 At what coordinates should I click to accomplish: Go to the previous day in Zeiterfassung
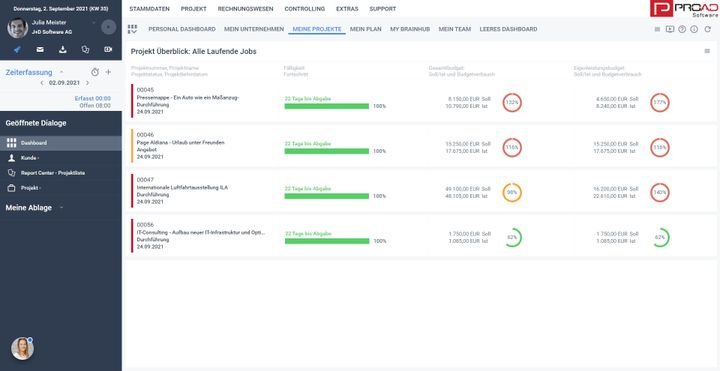point(42,83)
